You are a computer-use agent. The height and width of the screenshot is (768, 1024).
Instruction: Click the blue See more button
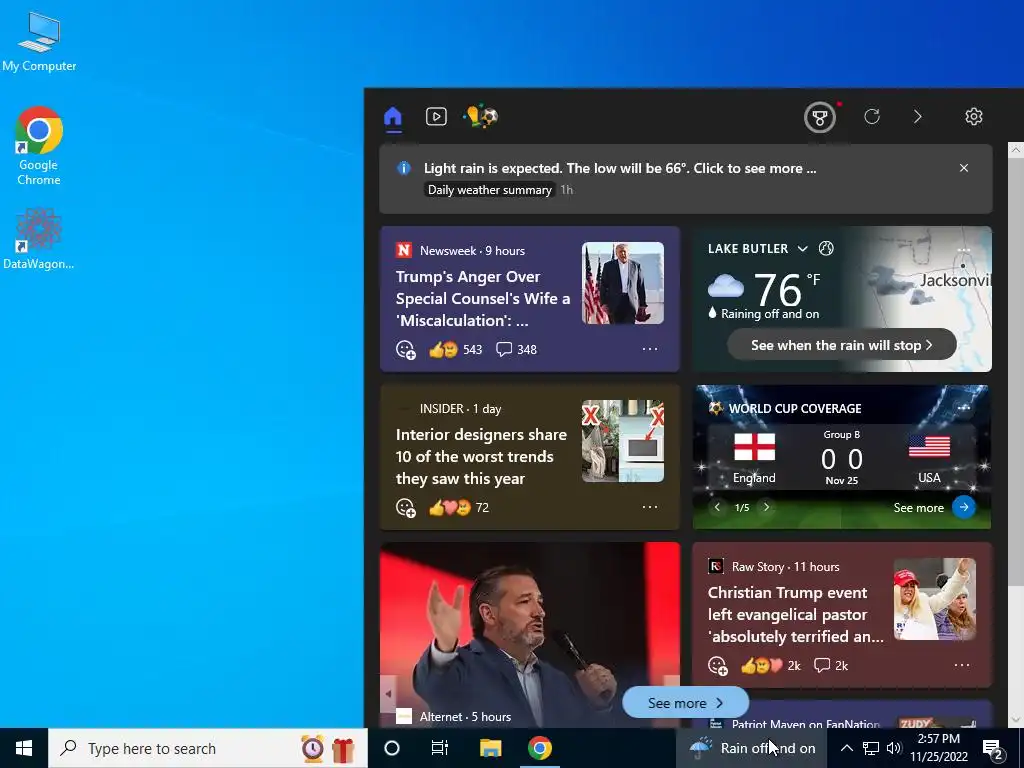[685, 703]
